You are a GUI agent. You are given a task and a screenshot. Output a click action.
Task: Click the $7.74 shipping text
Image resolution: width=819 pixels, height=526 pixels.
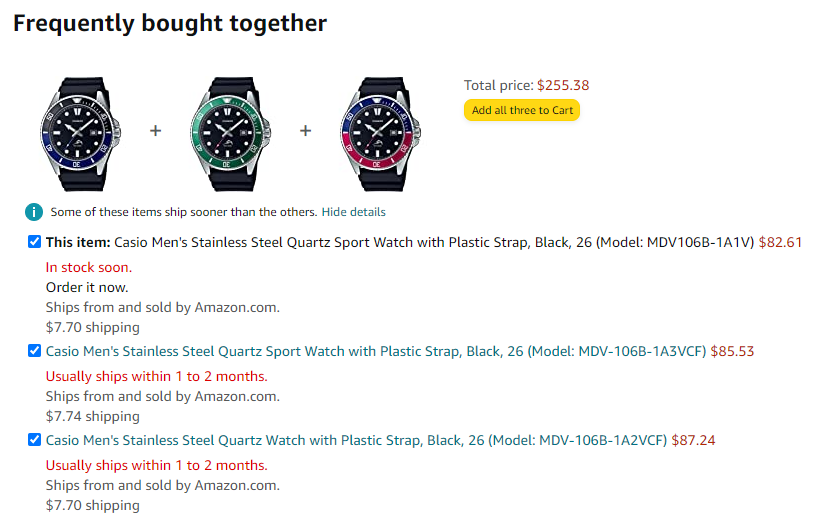93,416
